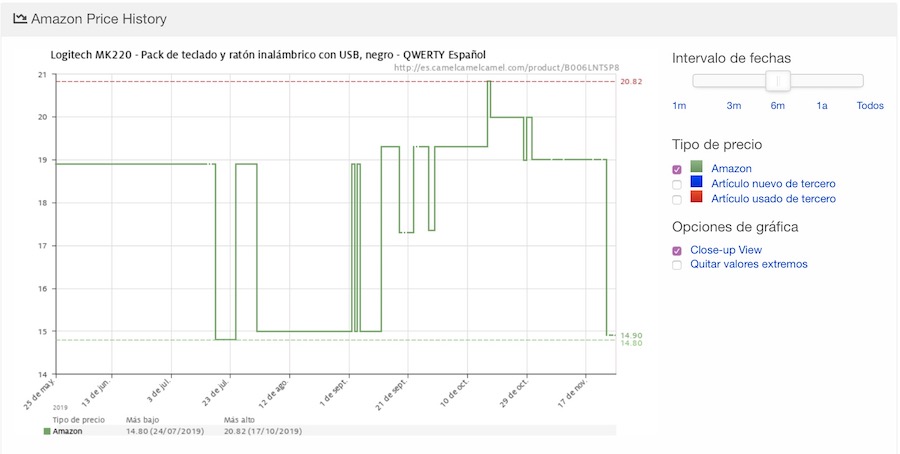Screen dimensions: 900x454
Task: Click the green Amazon legend square below chart
Action: [x=47, y=431]
